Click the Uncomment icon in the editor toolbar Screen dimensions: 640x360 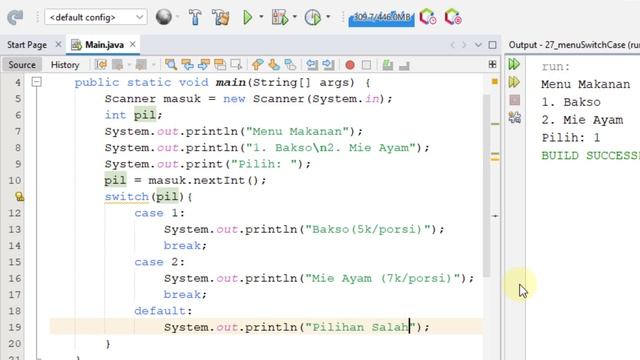pyautogui.click(x=404, y=64)
